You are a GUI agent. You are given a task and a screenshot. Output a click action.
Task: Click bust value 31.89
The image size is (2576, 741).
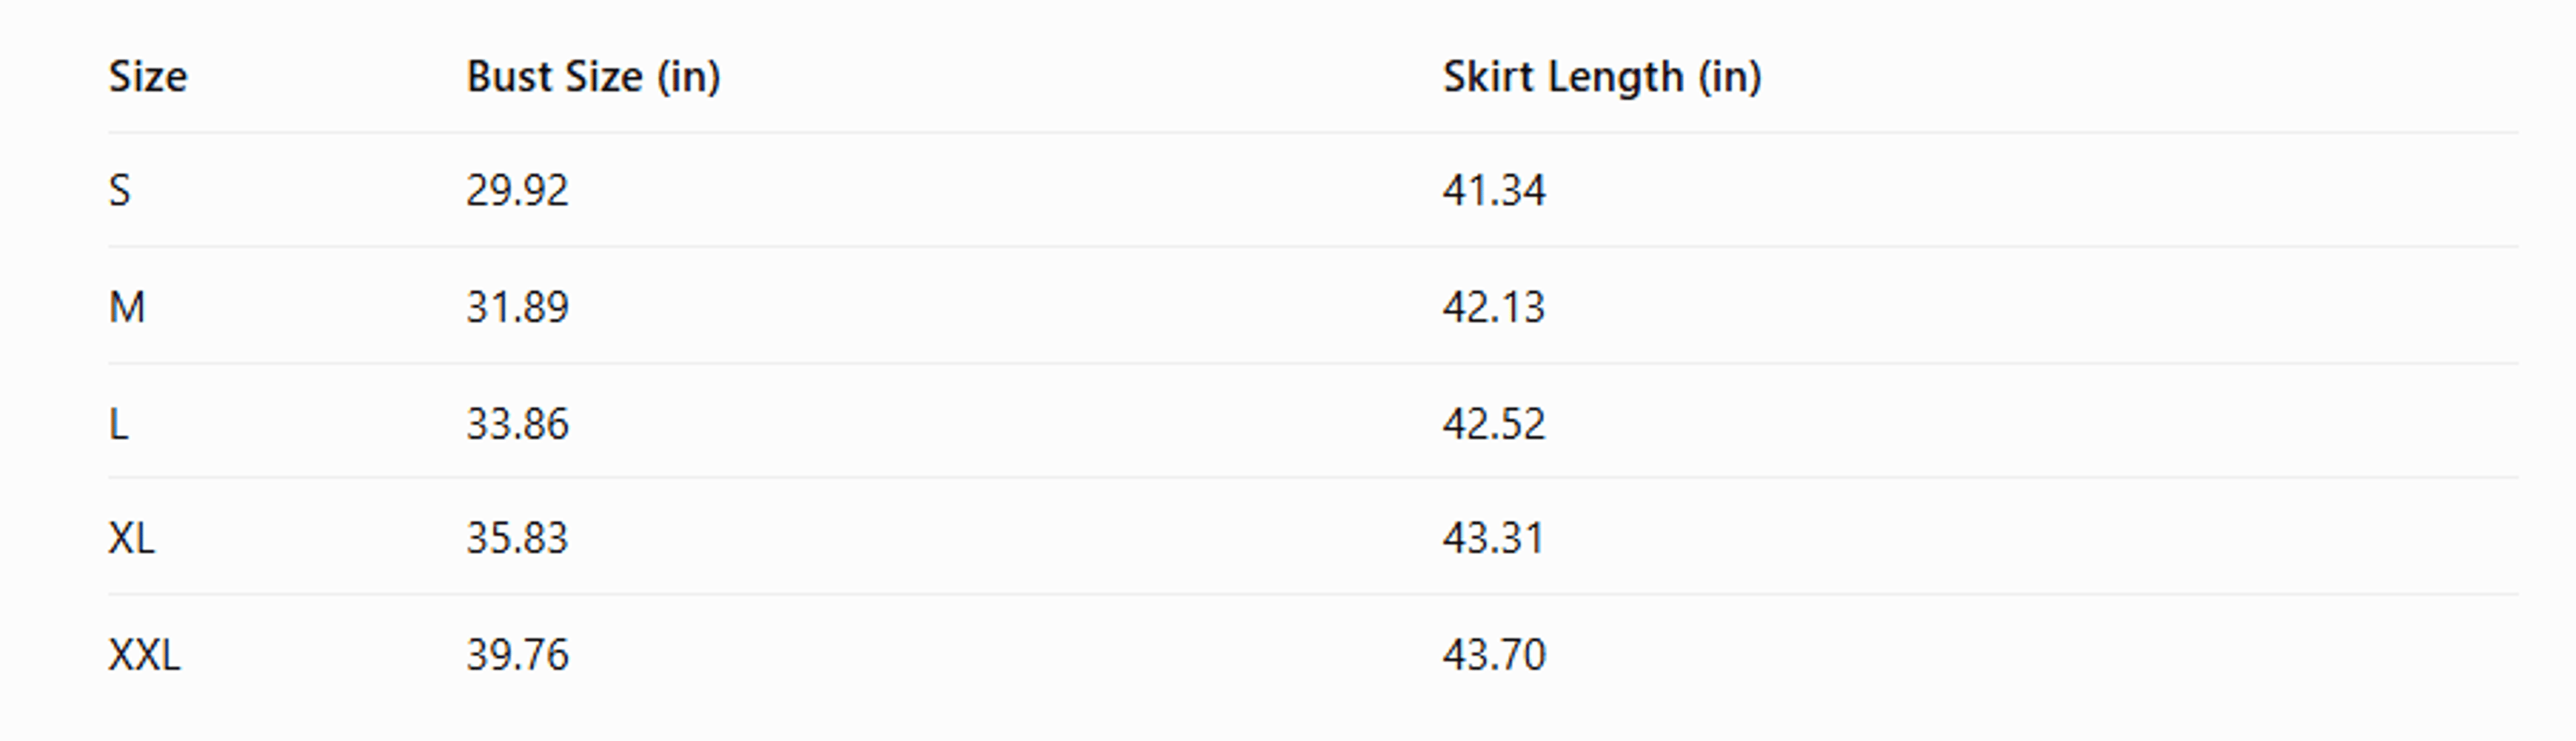click(517, 307)
